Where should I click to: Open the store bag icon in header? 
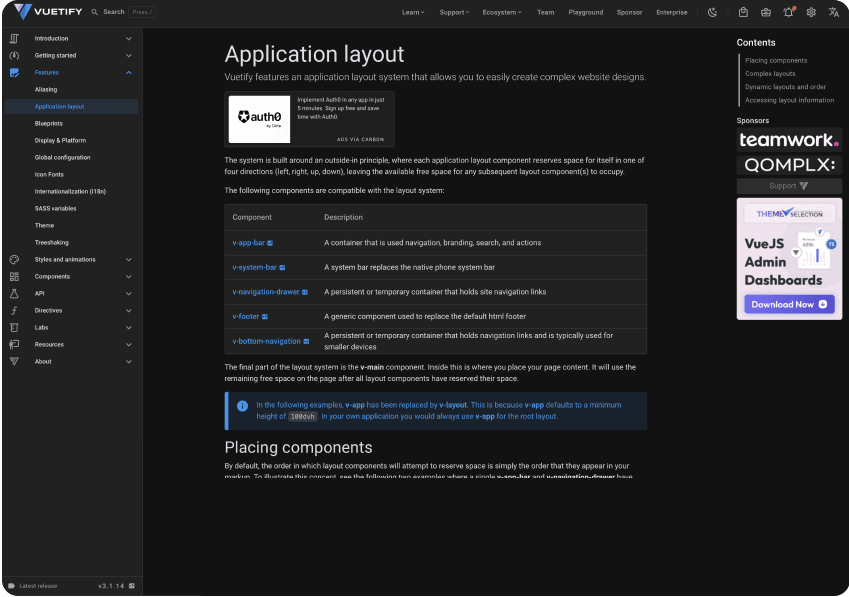743,12
